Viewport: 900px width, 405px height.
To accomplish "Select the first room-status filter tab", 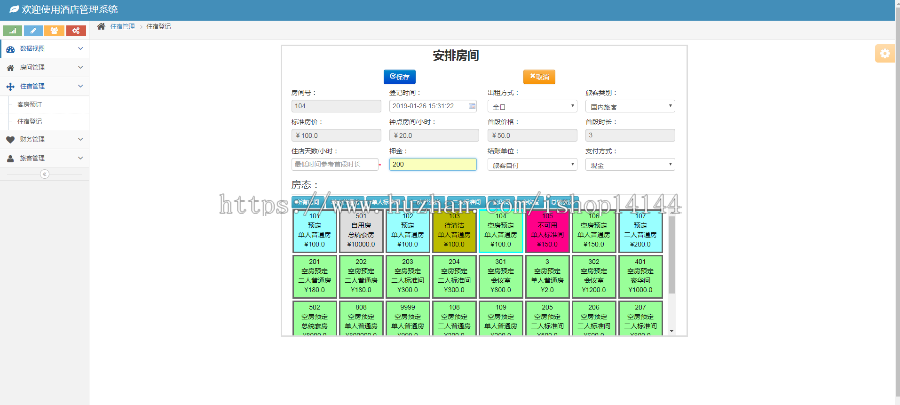I will [309, 202].
